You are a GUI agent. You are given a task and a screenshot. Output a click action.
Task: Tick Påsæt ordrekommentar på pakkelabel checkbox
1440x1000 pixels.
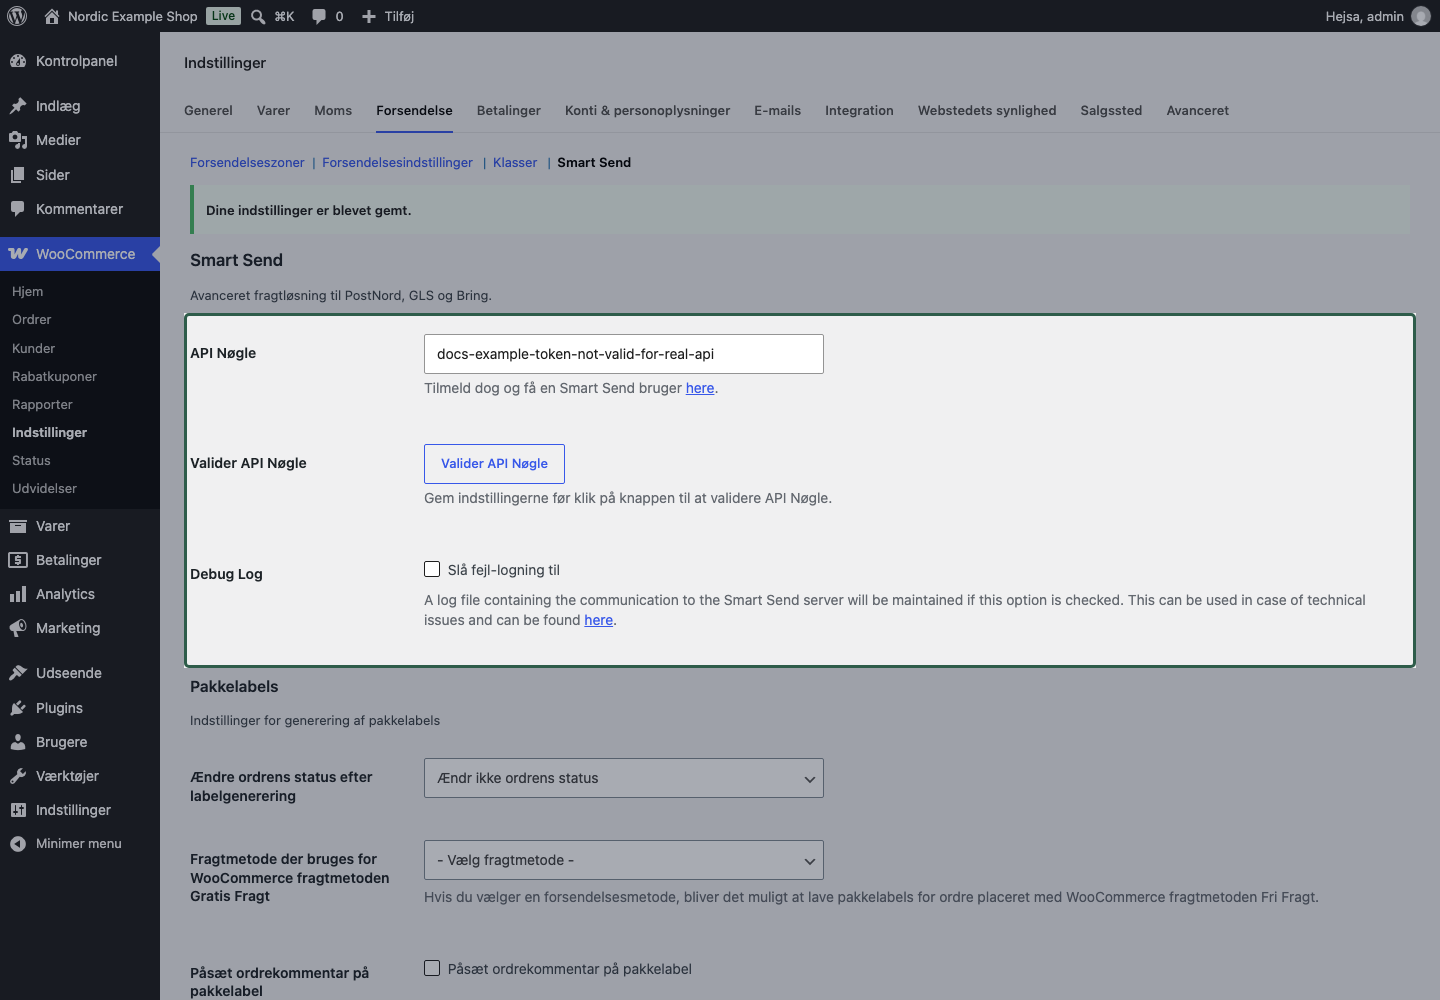click(x=432, y=968)
